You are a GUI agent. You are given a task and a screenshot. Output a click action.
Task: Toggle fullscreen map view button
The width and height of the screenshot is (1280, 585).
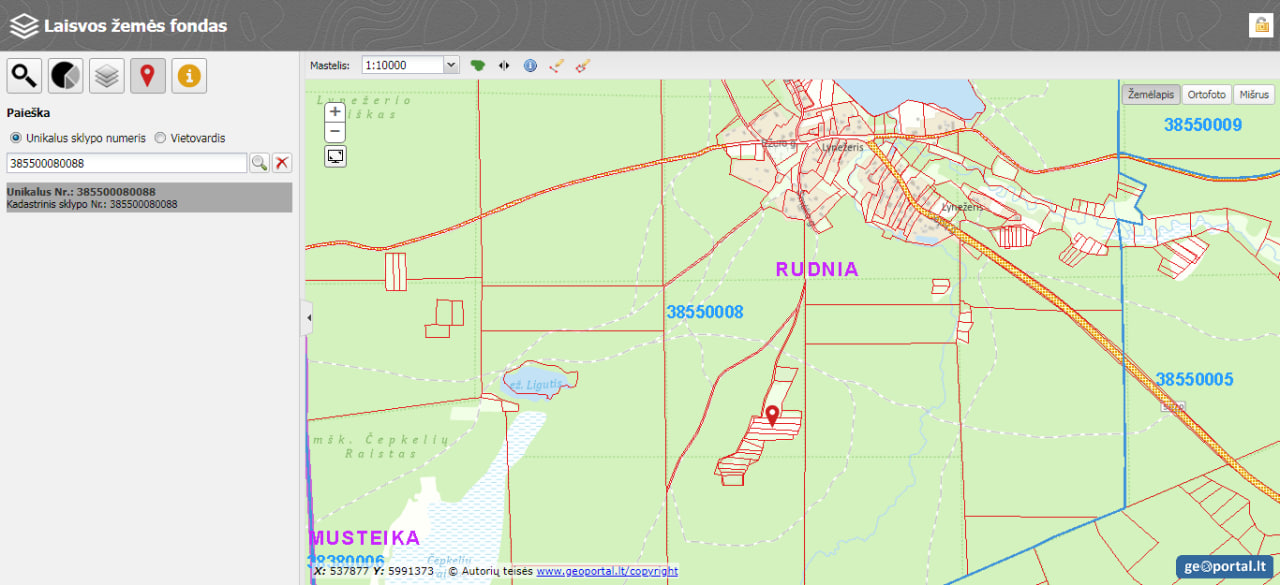point(336,156)
